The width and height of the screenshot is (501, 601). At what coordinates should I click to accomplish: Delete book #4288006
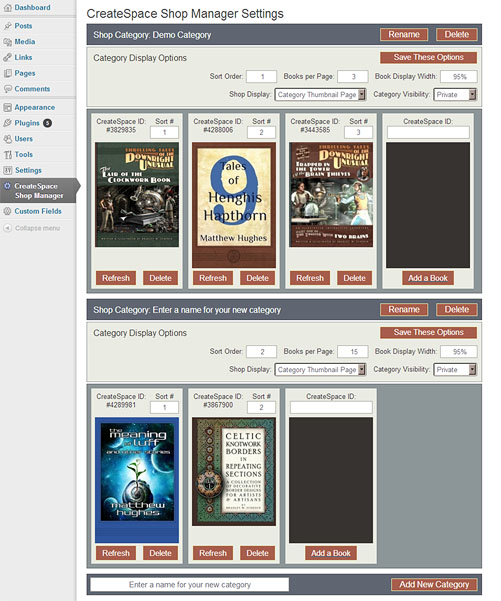pos(257,278)
